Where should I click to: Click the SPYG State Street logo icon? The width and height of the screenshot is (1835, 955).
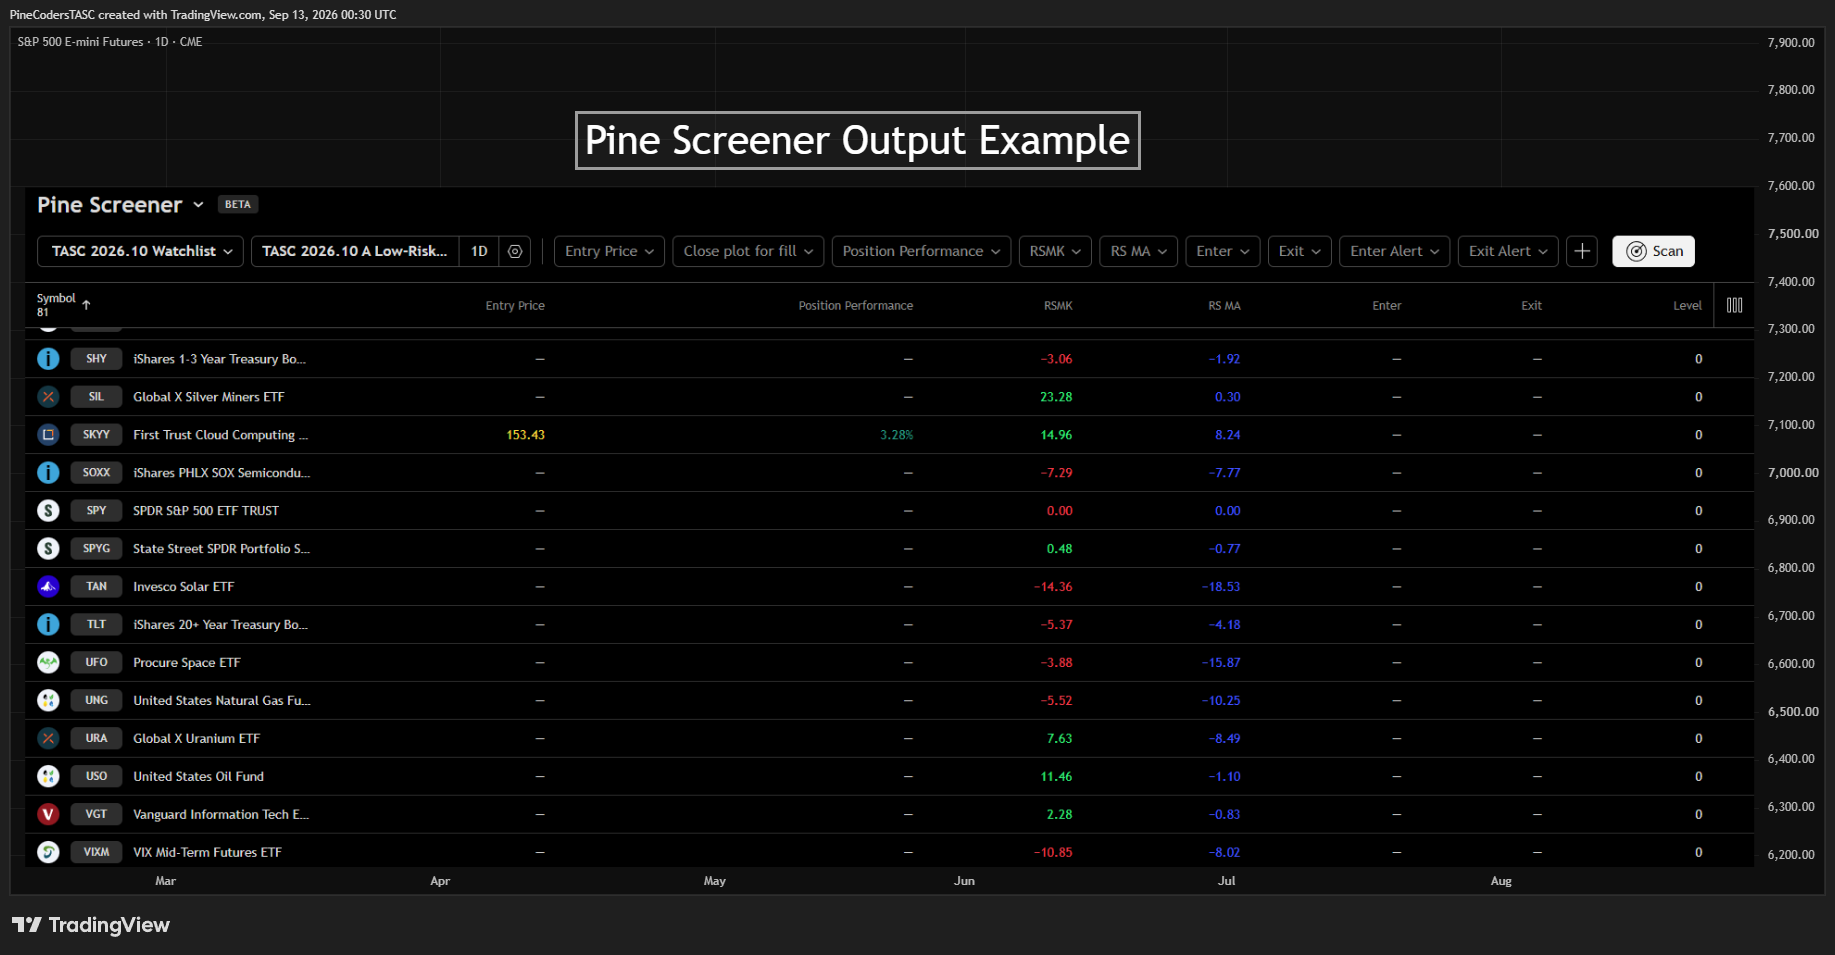(48, 549)
